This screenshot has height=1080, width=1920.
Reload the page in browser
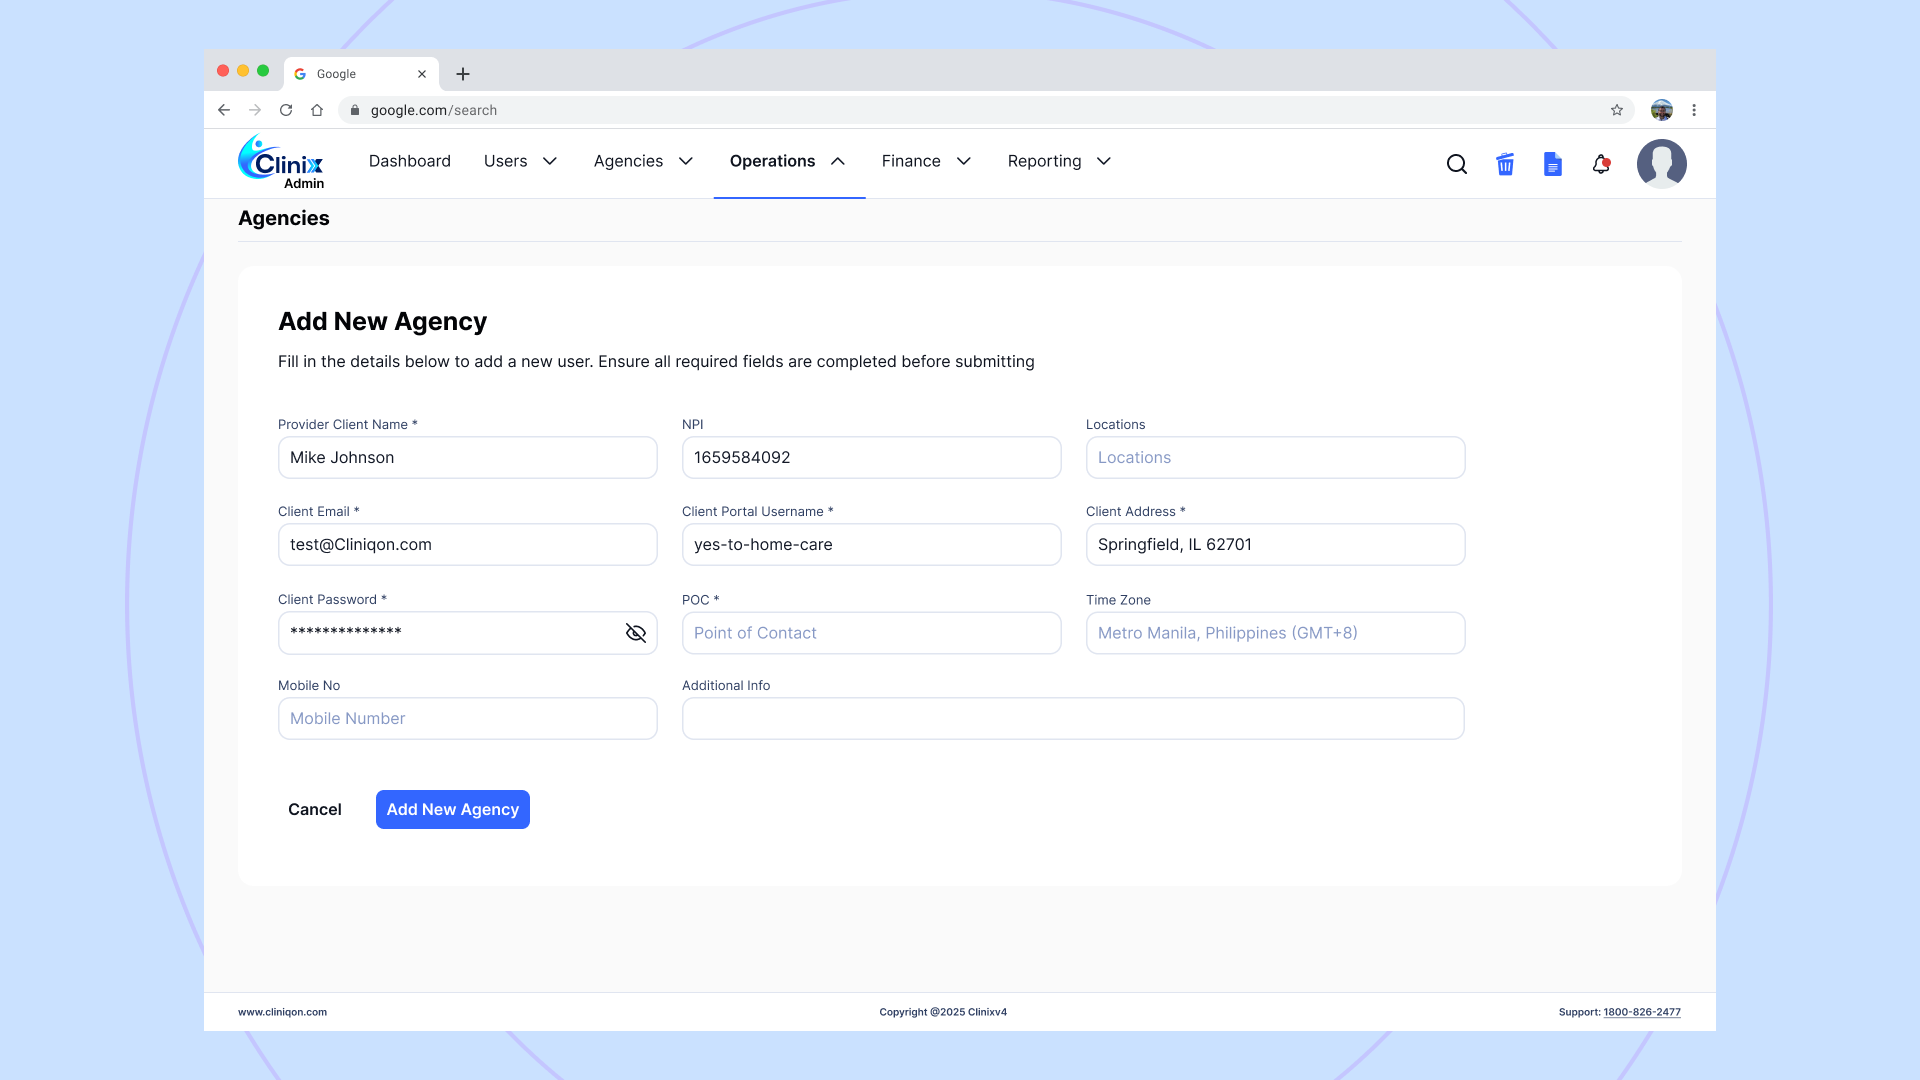coord(286,110)
